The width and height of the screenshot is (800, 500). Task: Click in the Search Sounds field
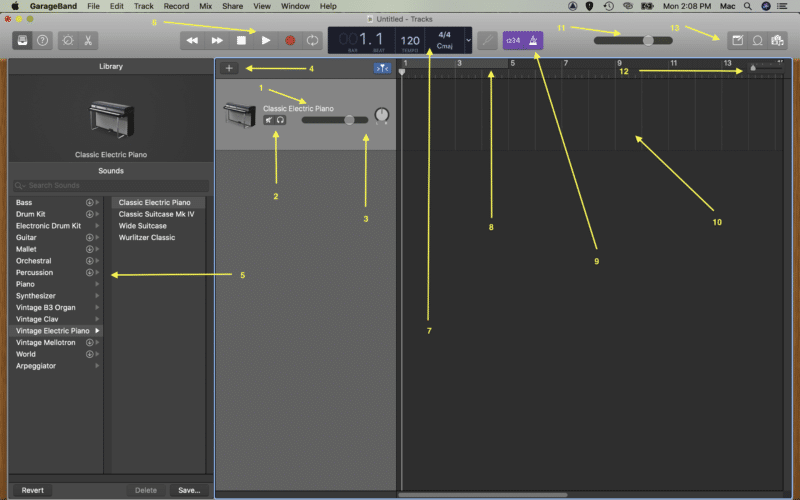click(111, 185)
